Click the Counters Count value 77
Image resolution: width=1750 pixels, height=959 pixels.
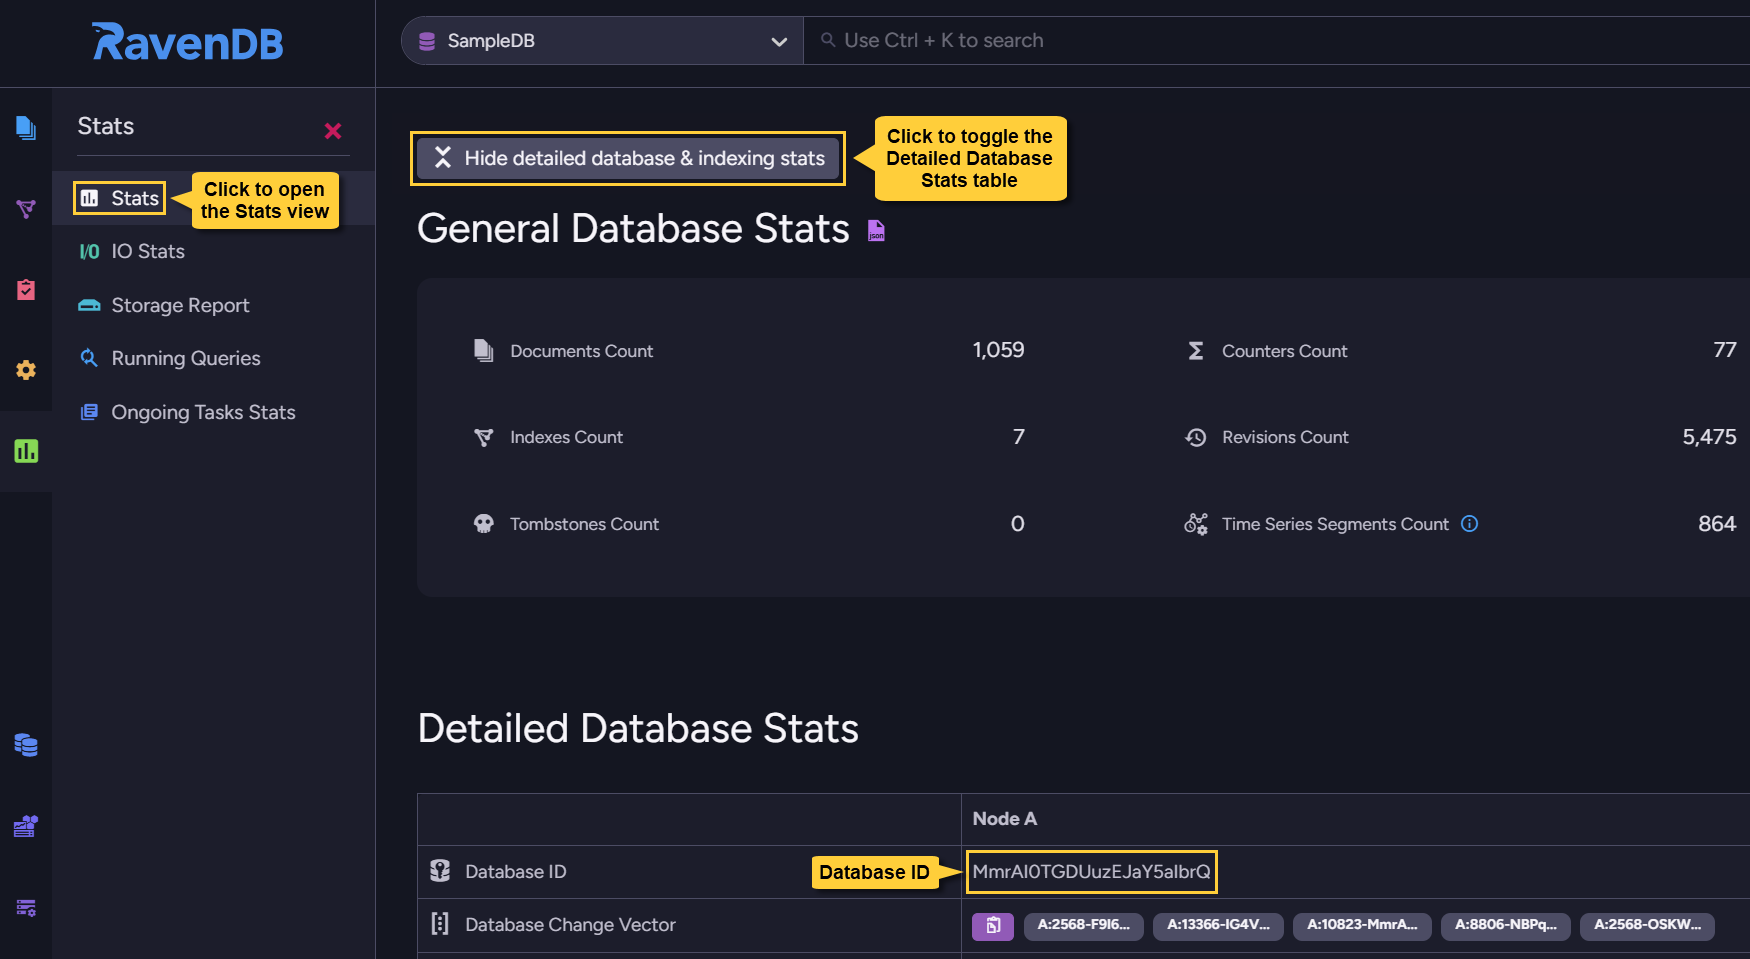1725,350
